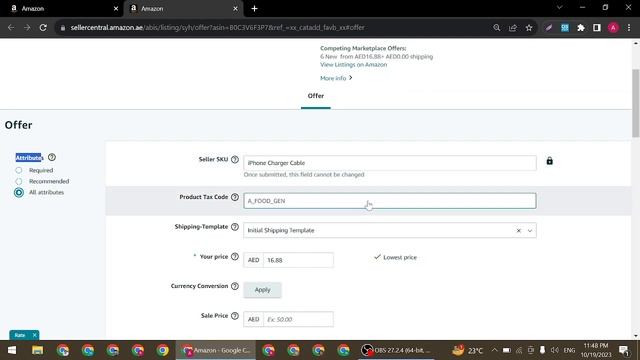Screen dimensions: 640x360
Task: Open the browser share icon
Action: tap(513, 28)
